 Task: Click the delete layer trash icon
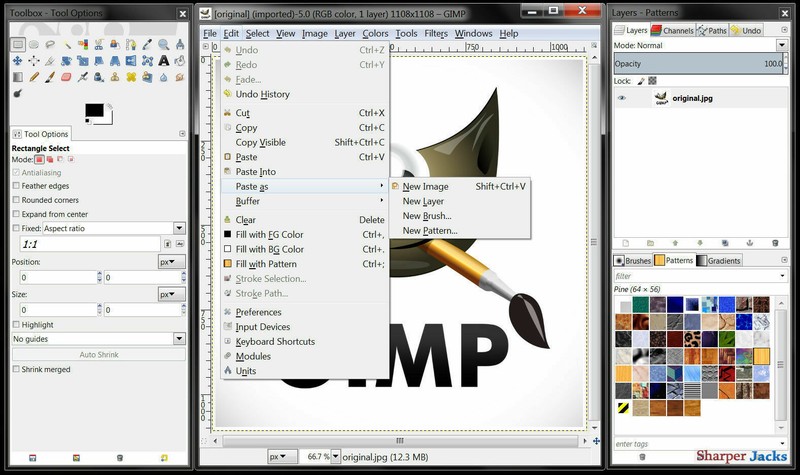tap(775, 243)
